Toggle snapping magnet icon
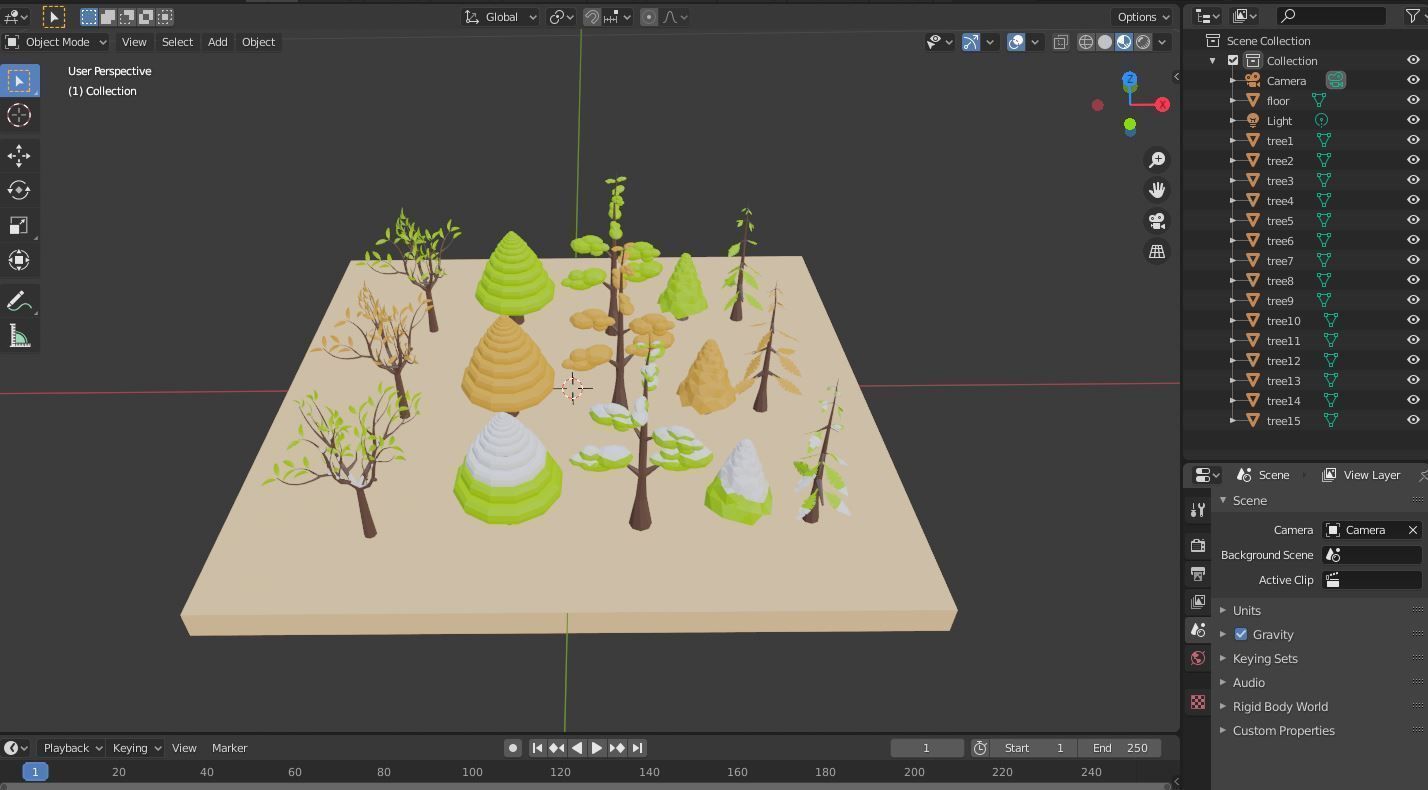The height and width of the screenshot is (790, 1428). (592, 17)
